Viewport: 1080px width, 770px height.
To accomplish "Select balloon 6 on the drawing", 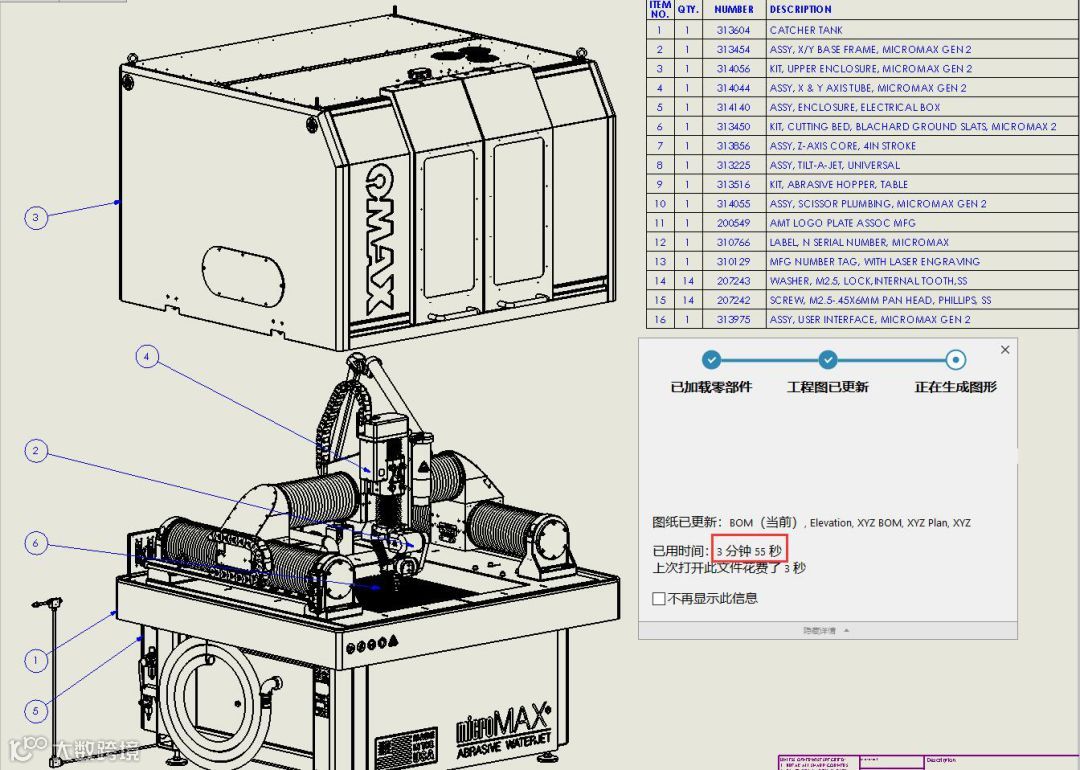I will click(36, 543).
